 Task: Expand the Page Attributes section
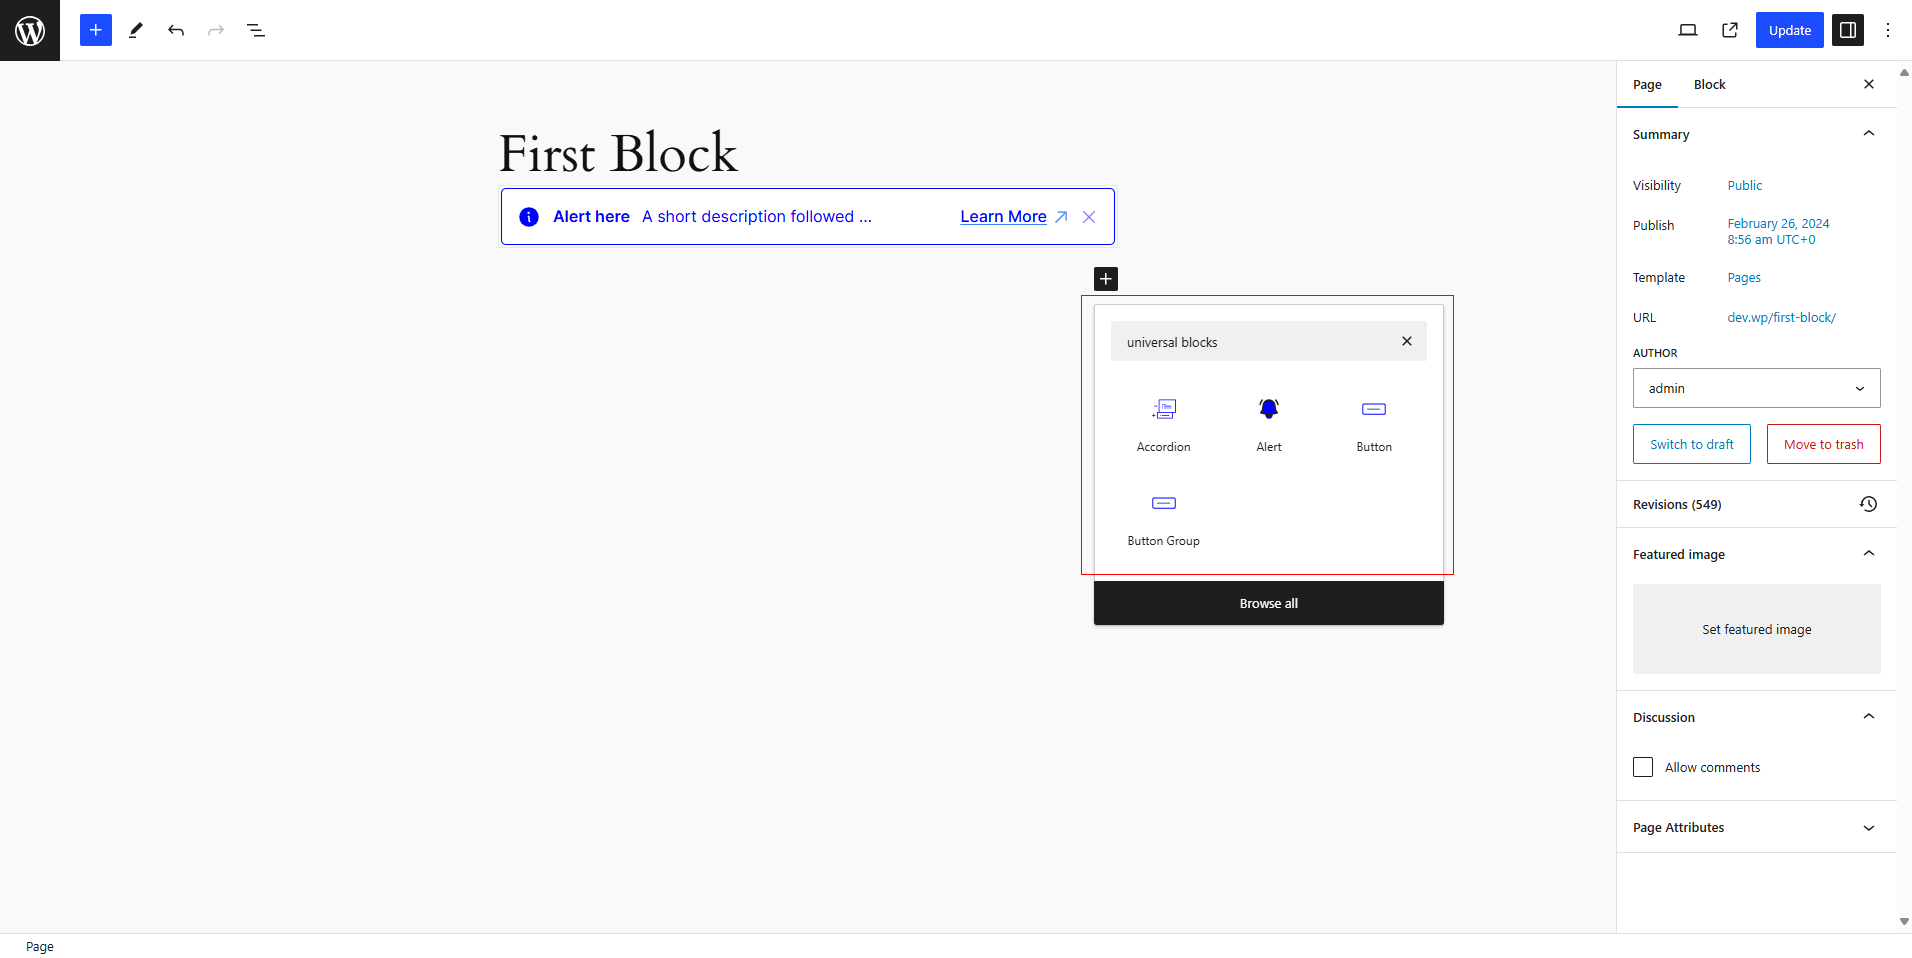[x=1757, y=827]
